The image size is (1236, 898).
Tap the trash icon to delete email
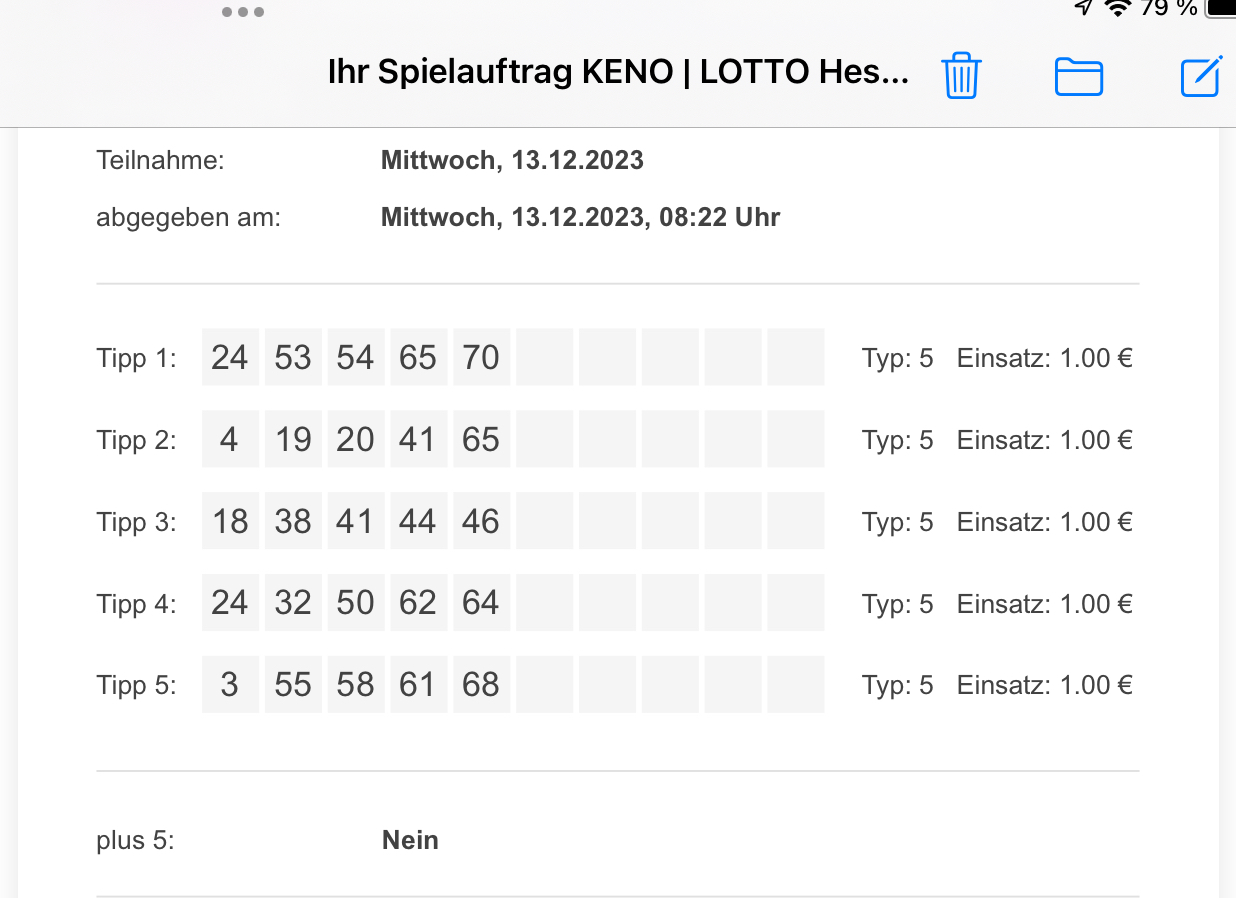pos(961,75)
